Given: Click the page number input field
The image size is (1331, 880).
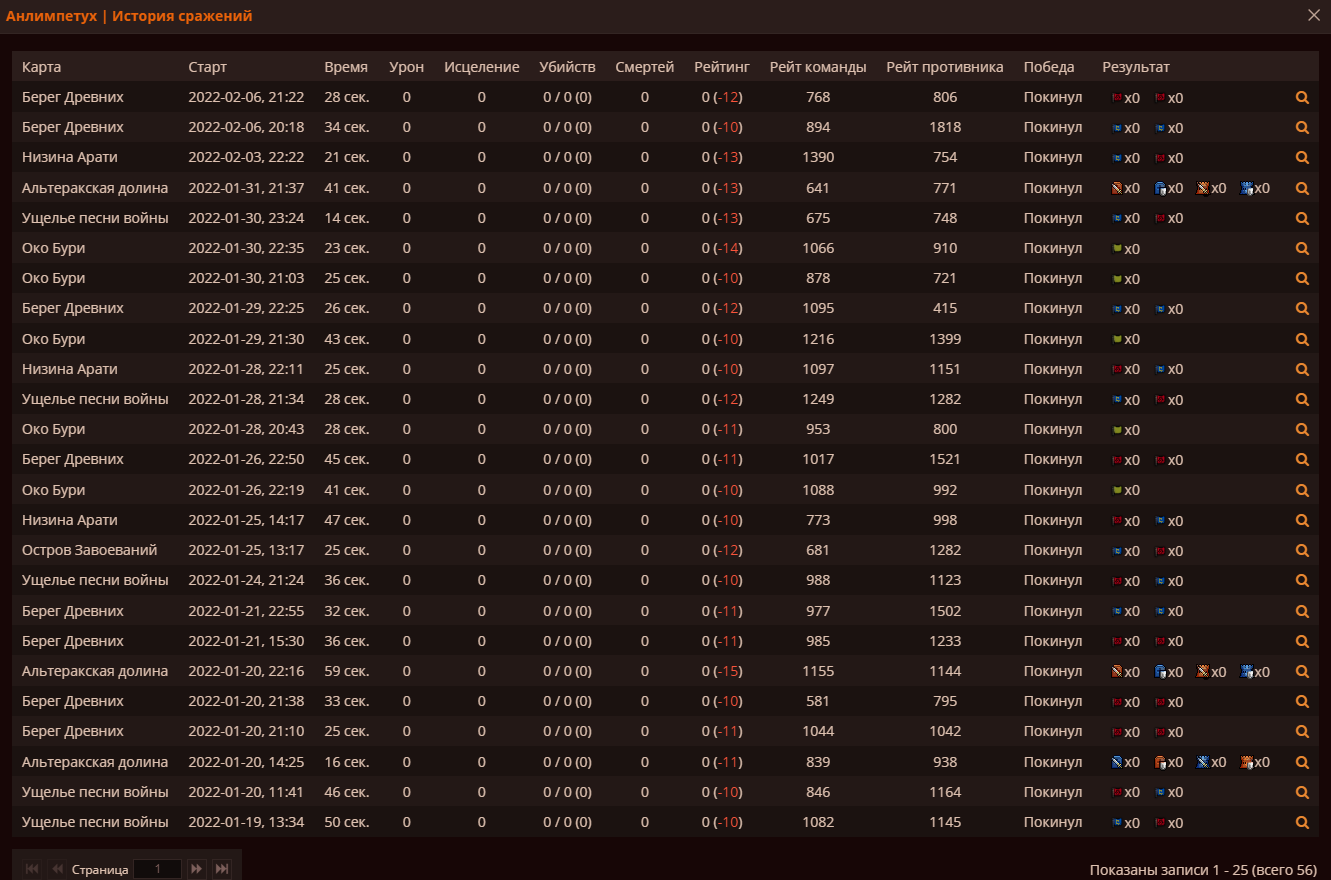Looking at the screenshot, I should 157,869.
